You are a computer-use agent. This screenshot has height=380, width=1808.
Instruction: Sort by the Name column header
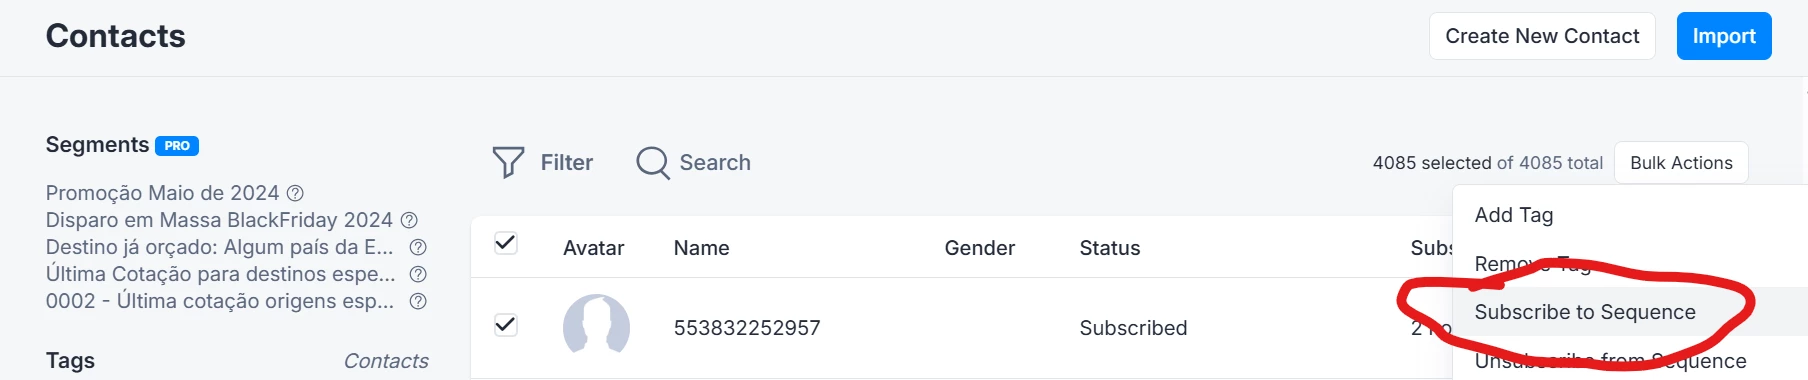(x=701, y=248)
